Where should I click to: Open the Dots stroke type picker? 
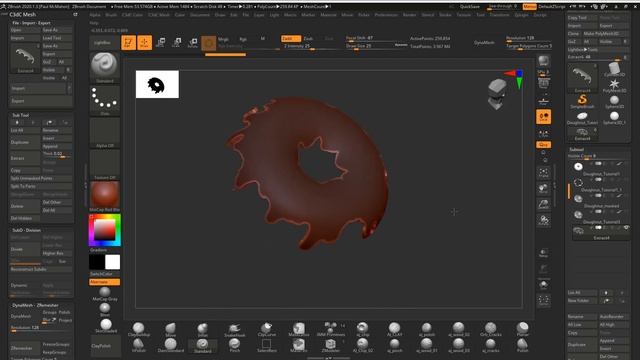click(x=104, y=100)
